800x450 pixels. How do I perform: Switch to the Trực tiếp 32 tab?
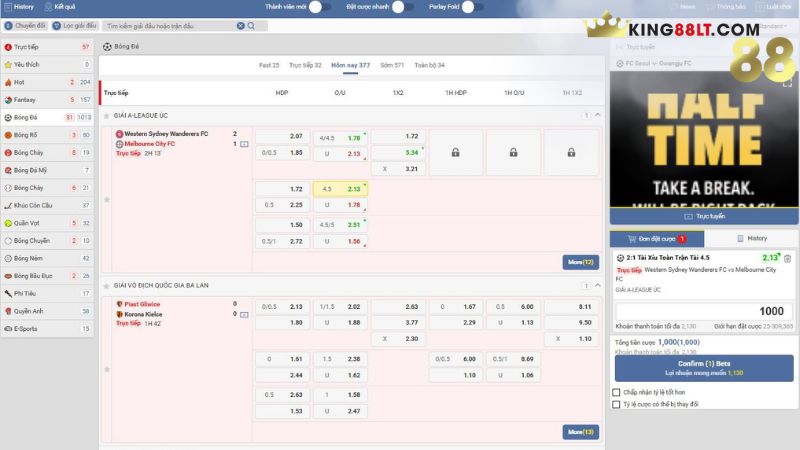pos(305,65)
